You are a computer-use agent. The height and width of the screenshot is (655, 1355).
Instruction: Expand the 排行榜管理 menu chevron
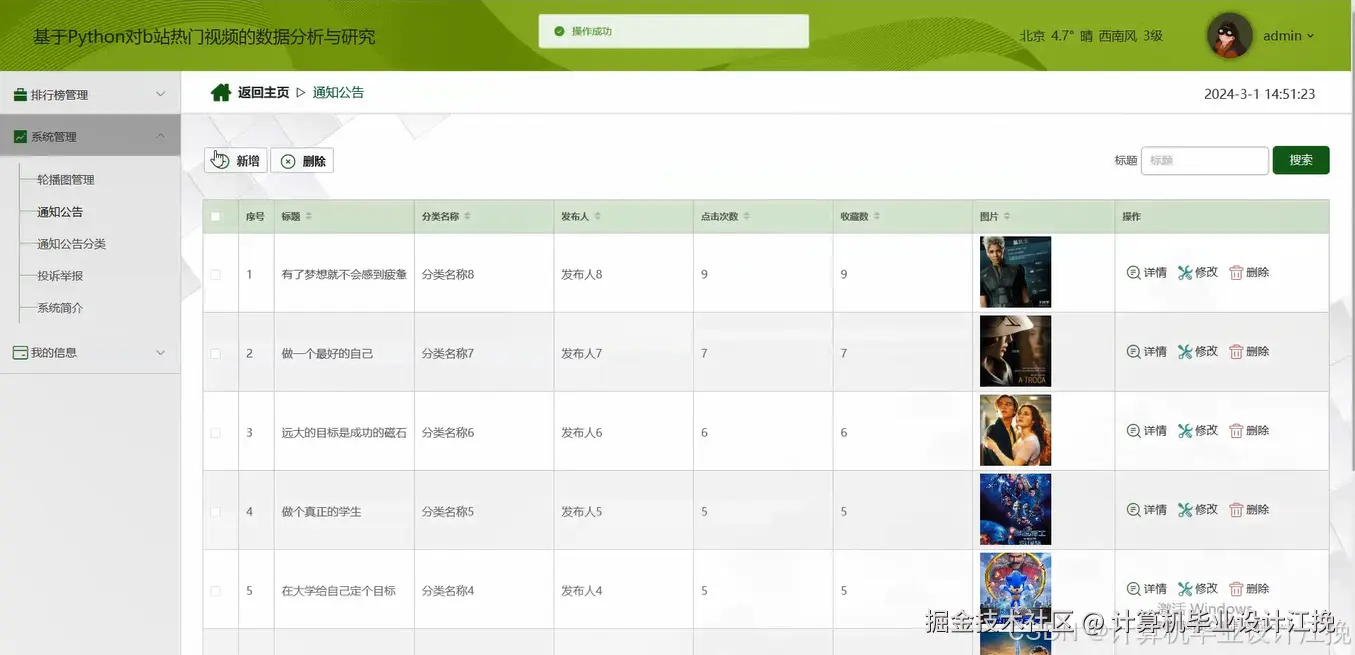point(161,94)
